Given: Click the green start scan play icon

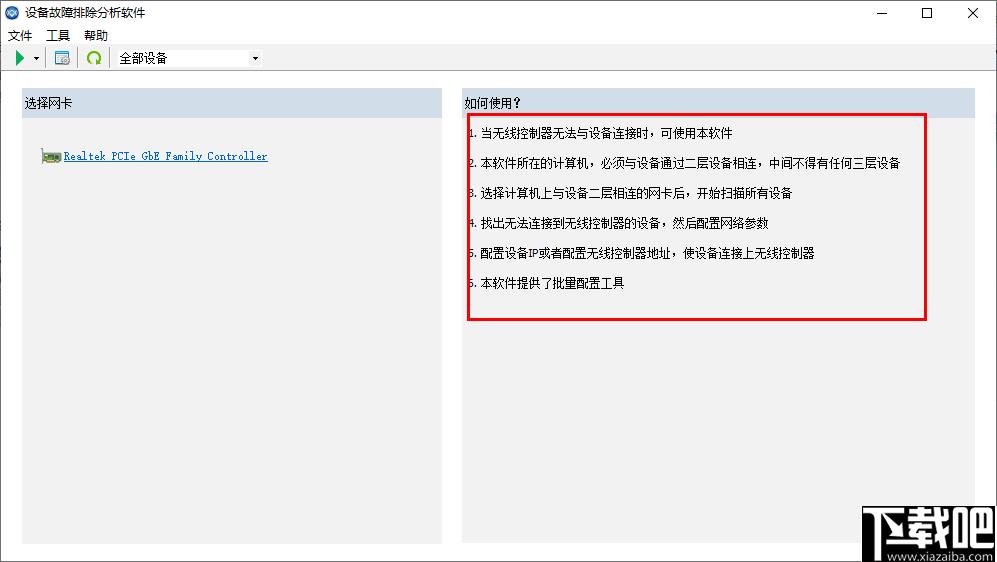Looking at the screenshot, I should (20, 58).
